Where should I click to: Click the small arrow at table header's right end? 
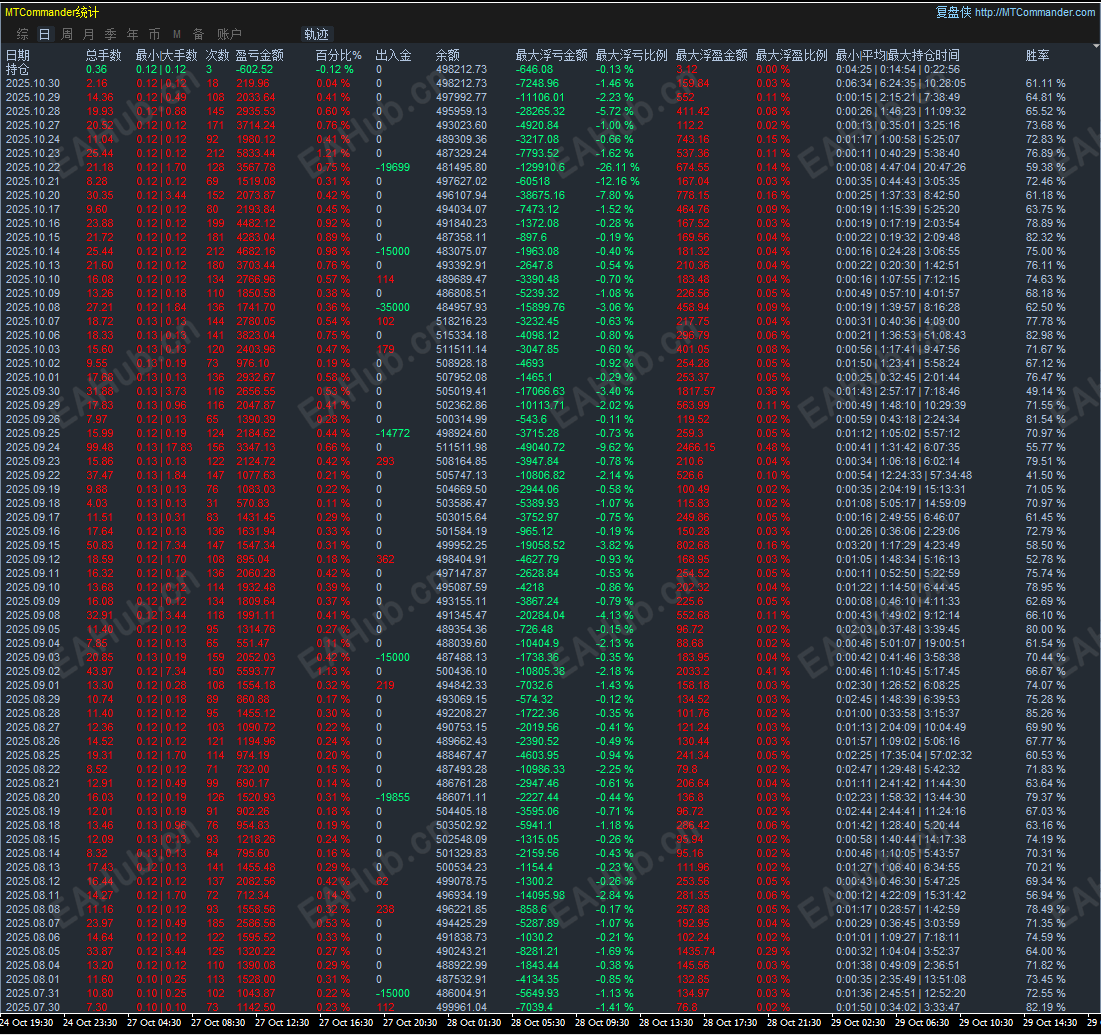1096,46
